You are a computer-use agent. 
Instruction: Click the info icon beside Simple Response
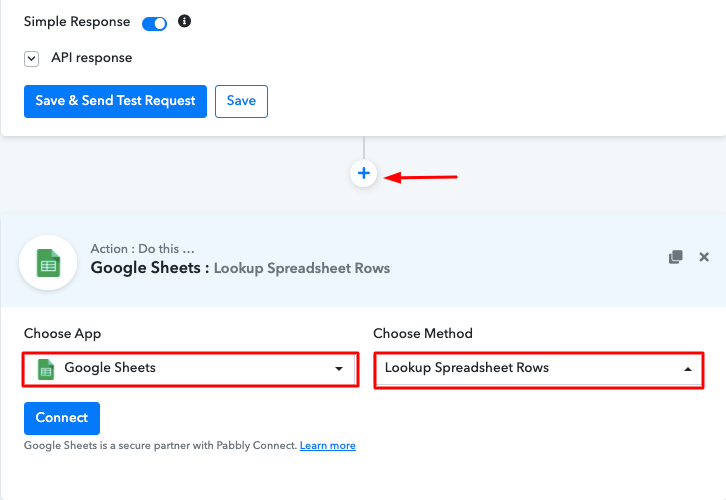pyautogui.click(x=184, y=21)
